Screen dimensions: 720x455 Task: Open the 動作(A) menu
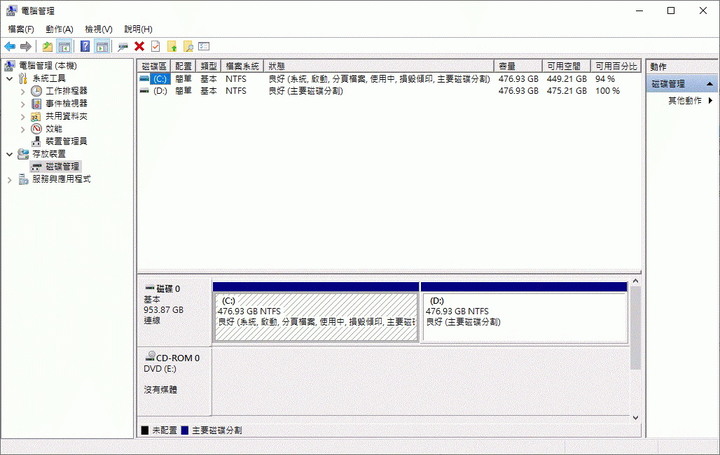point(59,29)
